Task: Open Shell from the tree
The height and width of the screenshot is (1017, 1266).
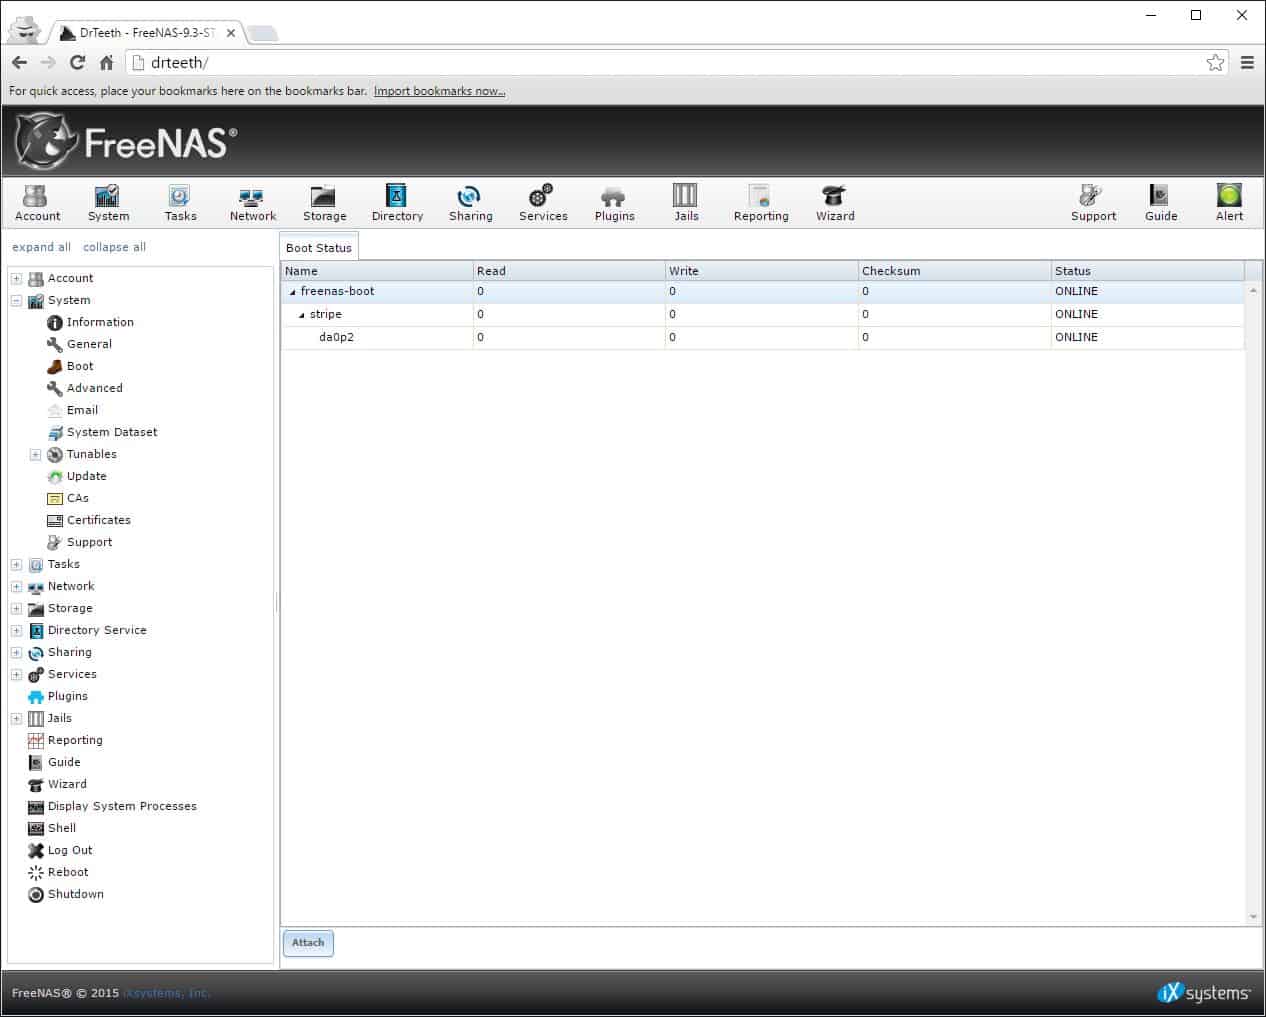Action: point(52,828)
